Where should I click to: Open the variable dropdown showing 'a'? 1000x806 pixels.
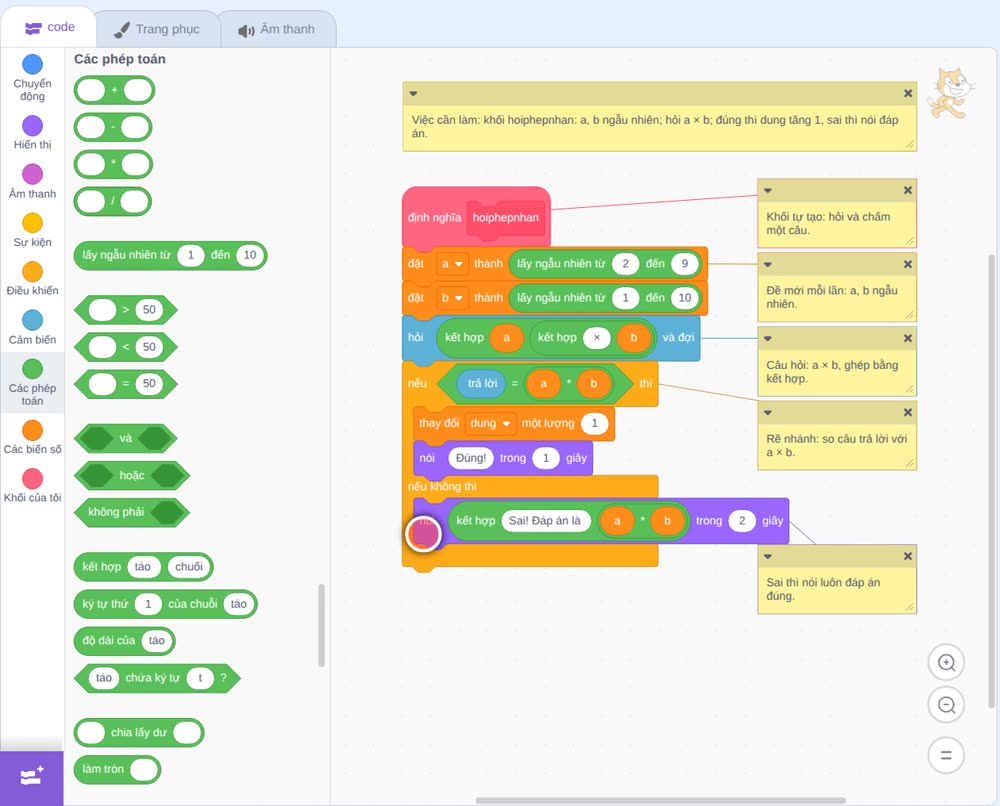[452, 264]
